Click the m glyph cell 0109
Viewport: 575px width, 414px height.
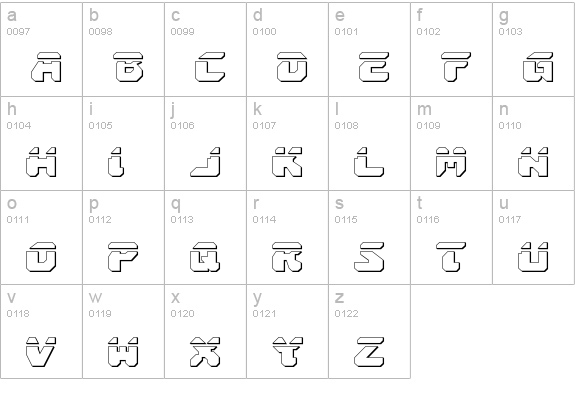point(451,143)
